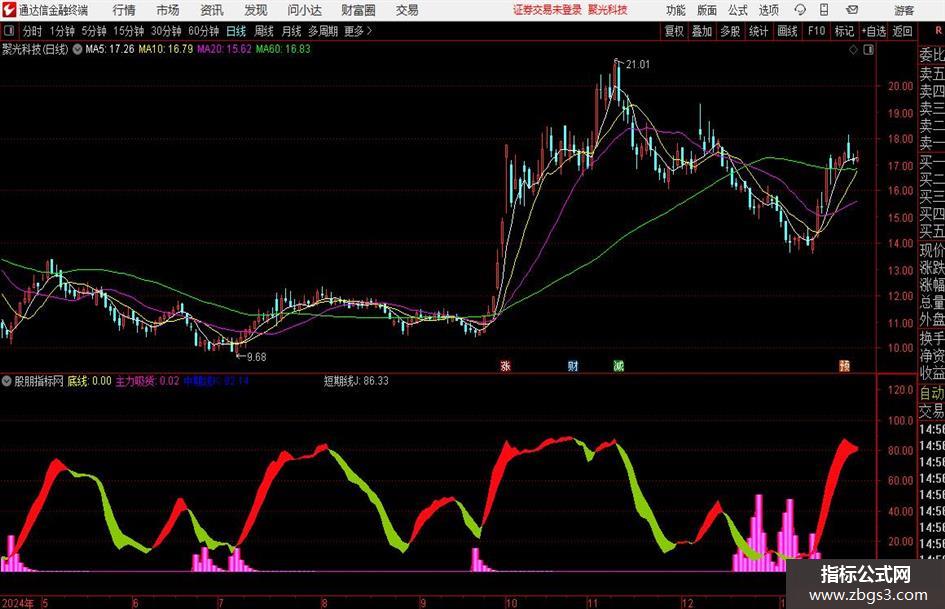This screenshot has height=609, width=945.
Task: Open the 财富圈 menu
Action: click(358, 10)
